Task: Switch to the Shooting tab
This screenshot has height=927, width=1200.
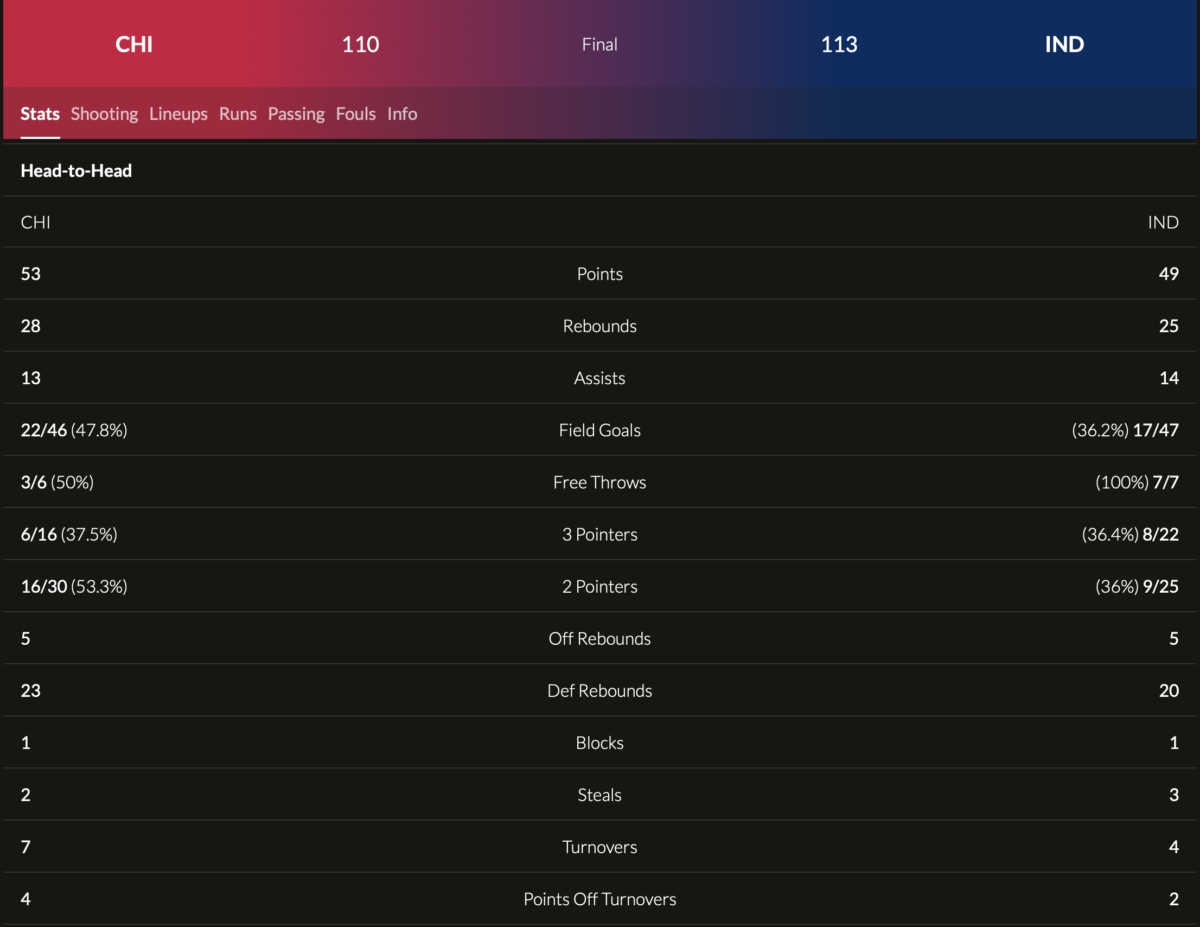Action: (x=104, y=114)
